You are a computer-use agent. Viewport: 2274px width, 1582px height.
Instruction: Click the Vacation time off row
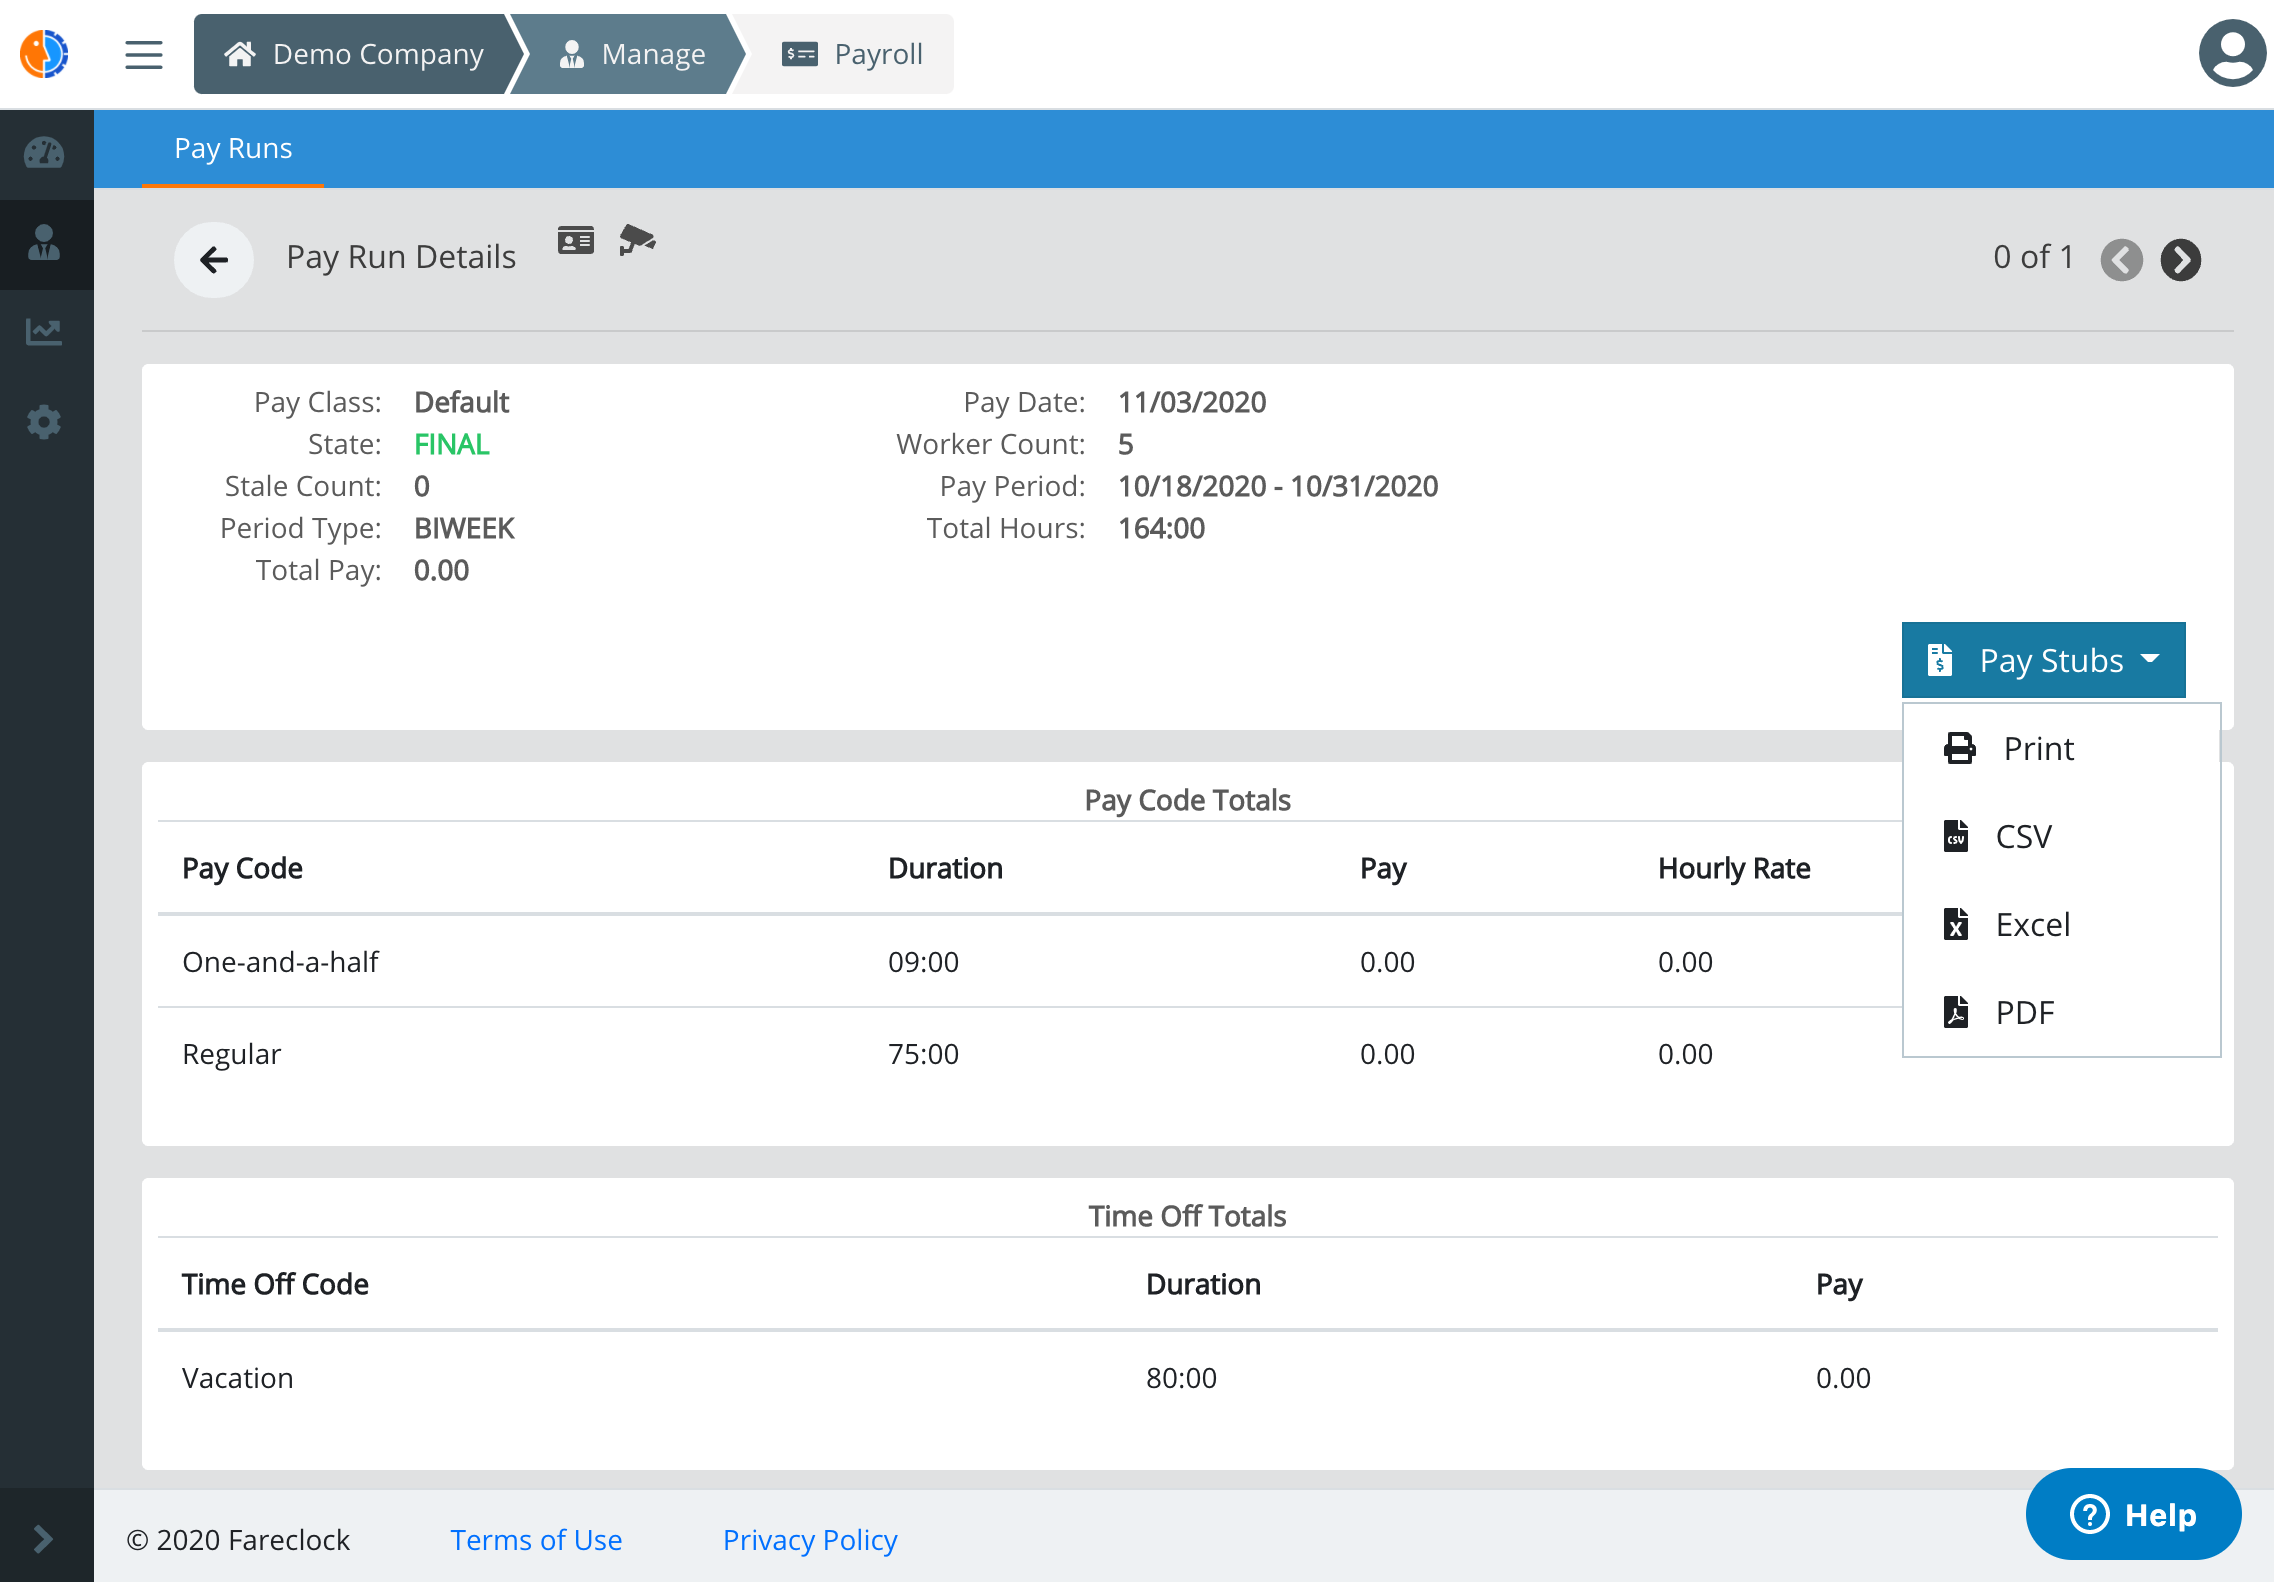(1188, 1378)
